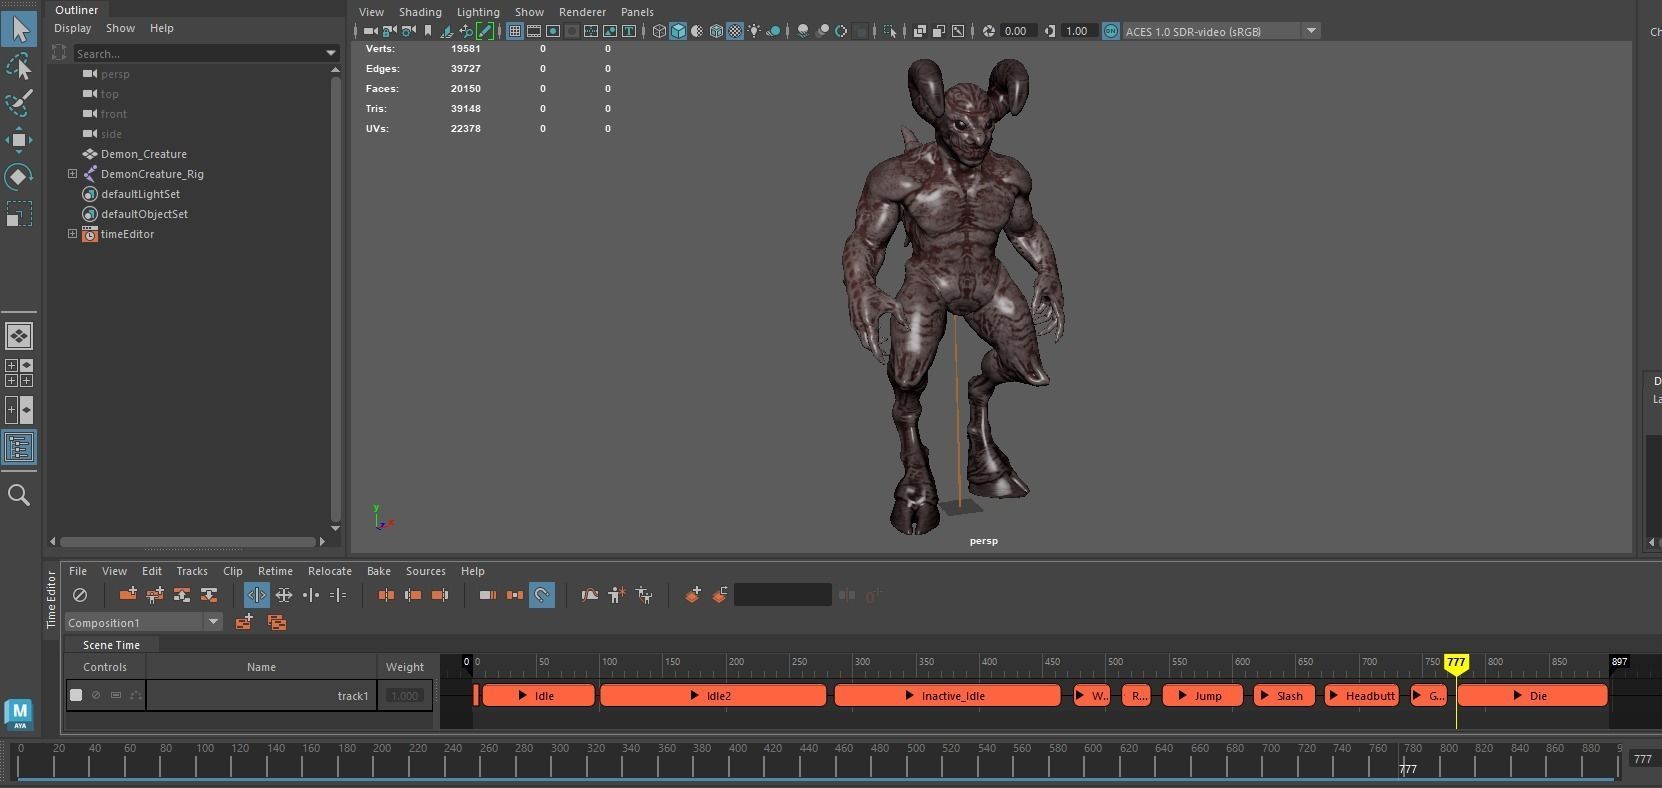Open the Outliner Display menu
The width and height of the screenshot is (1662, 788).
72,28
